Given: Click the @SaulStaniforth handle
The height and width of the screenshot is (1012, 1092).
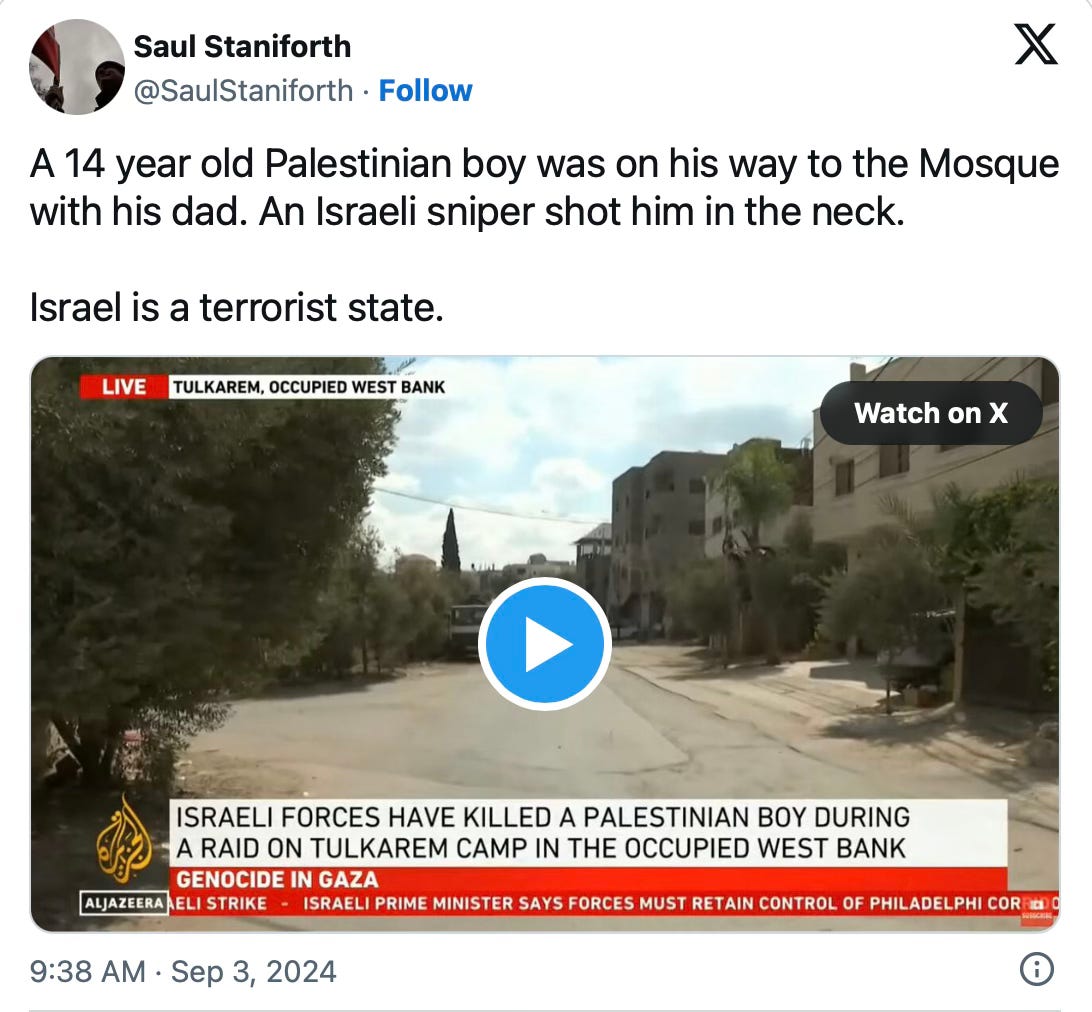Looking at the screenshot, I should (243, 91).
